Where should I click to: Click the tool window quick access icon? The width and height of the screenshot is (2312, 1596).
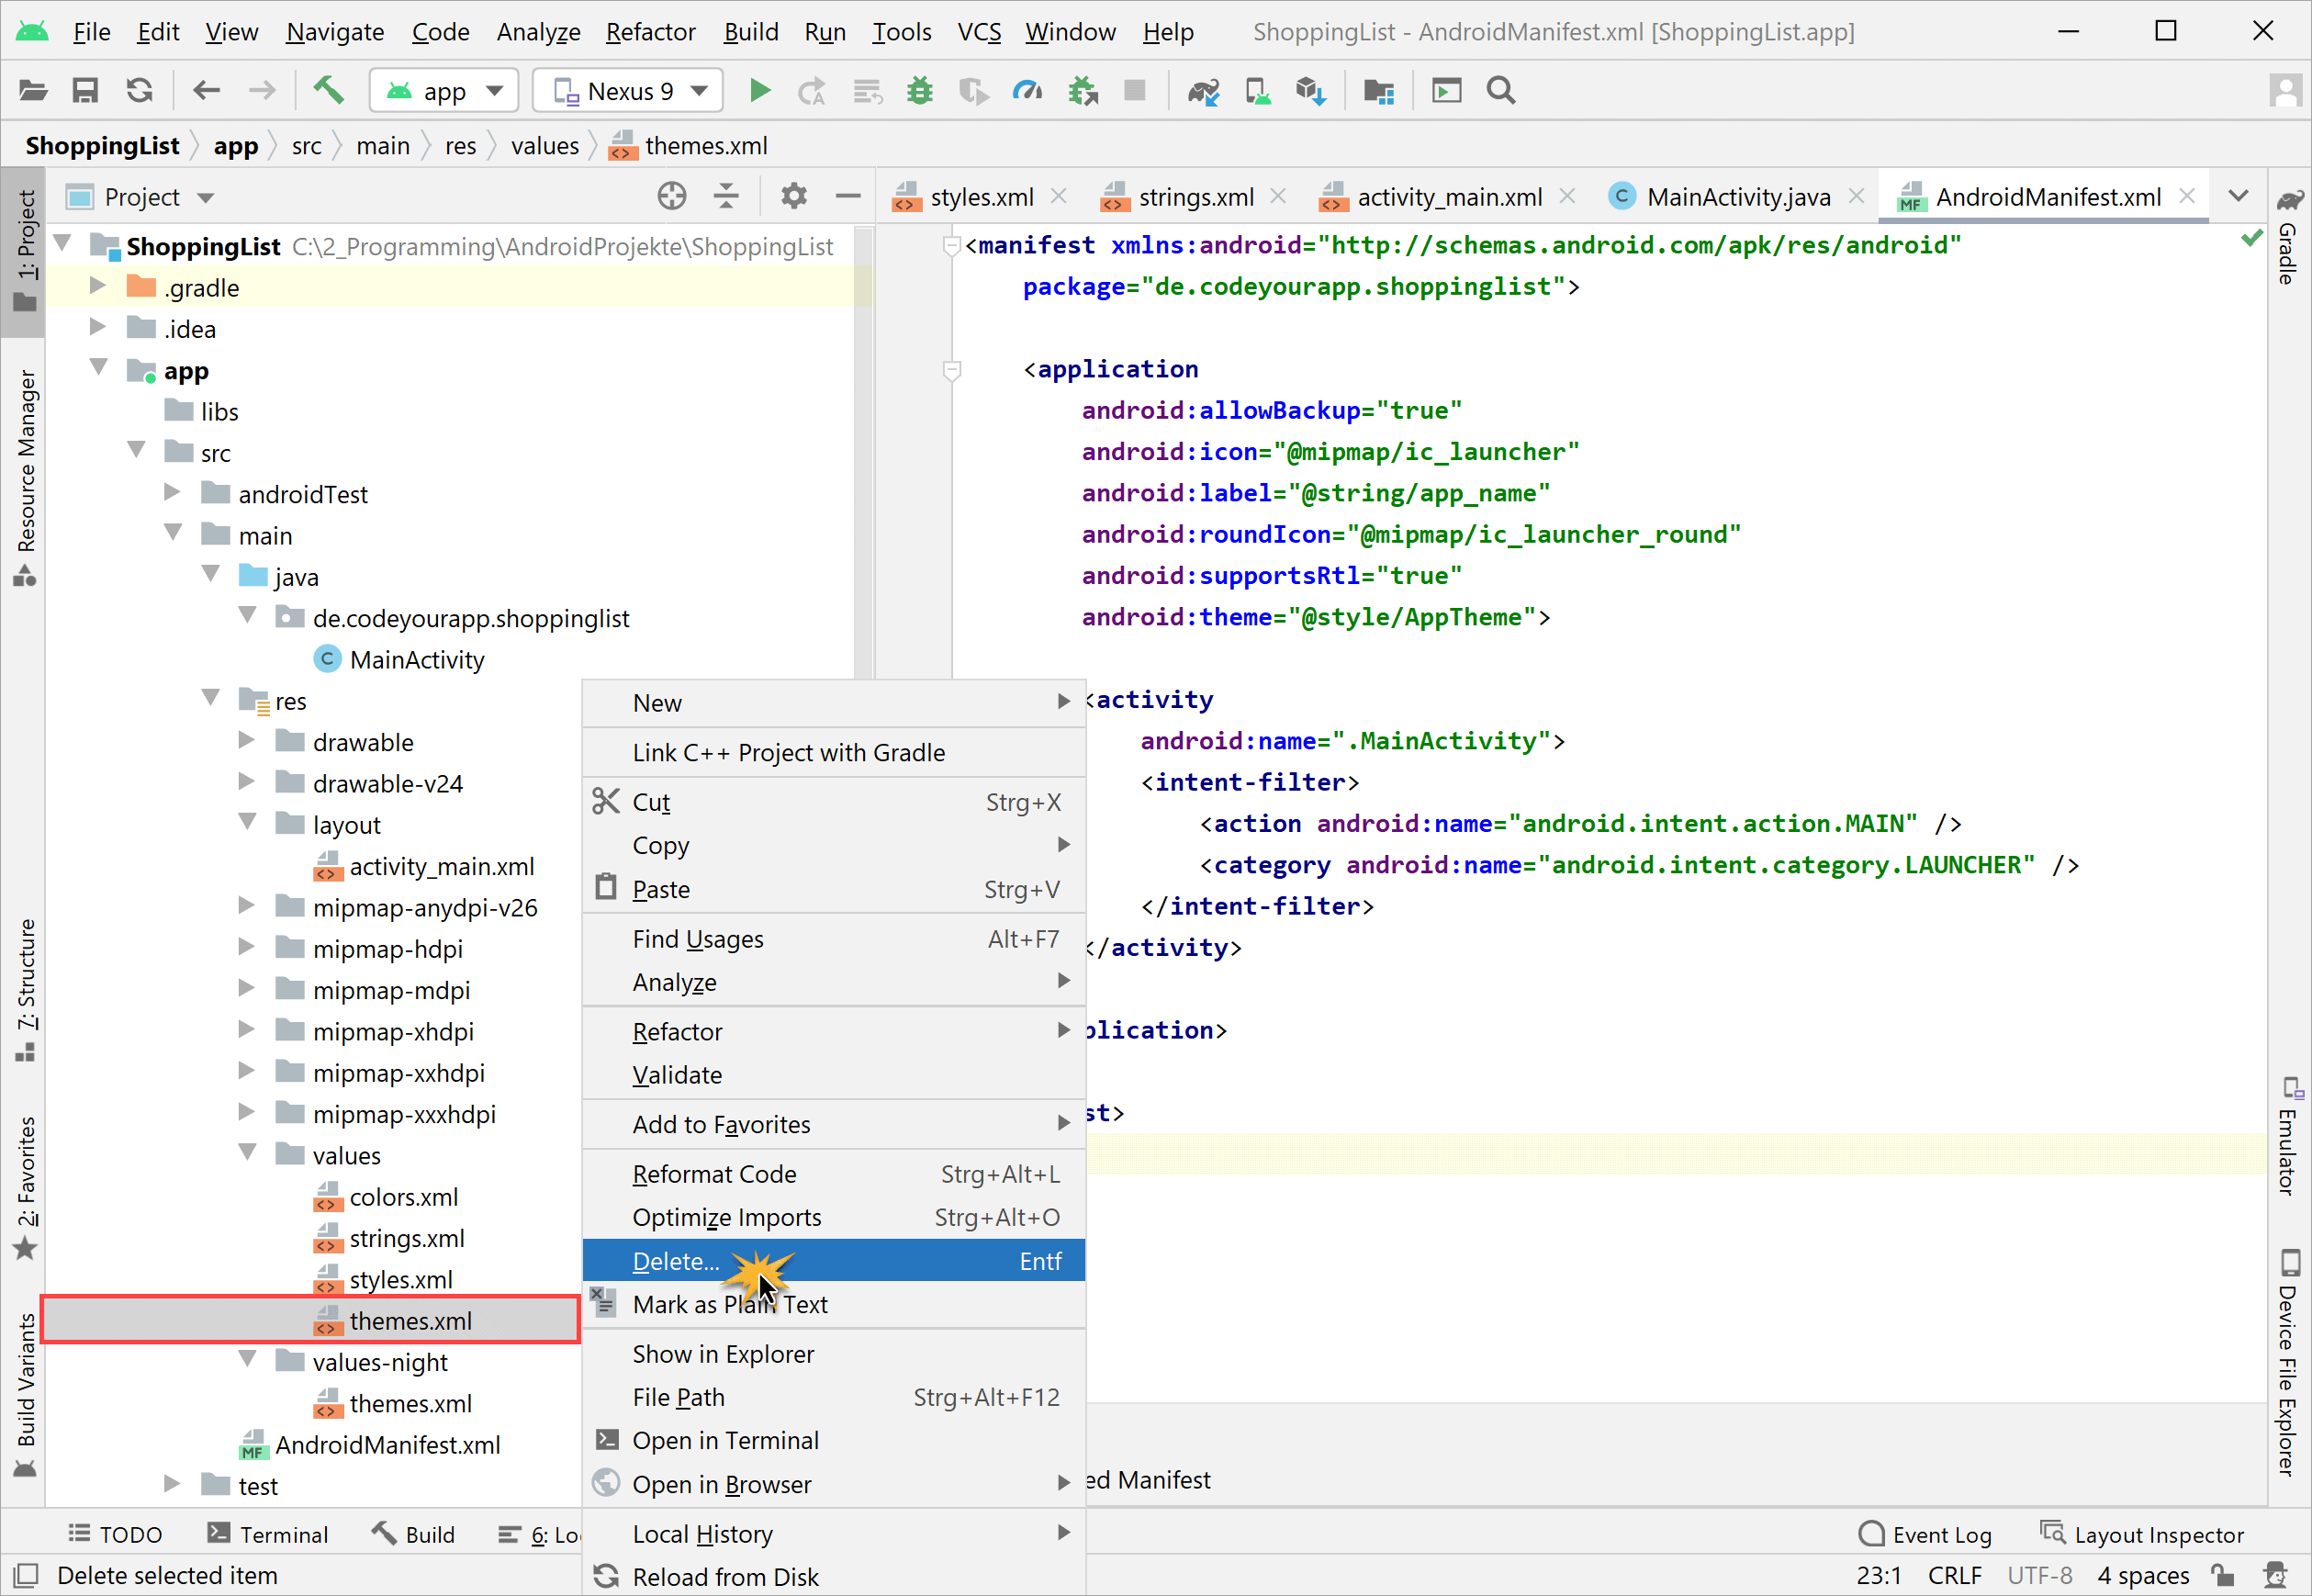pos(25,1576)
